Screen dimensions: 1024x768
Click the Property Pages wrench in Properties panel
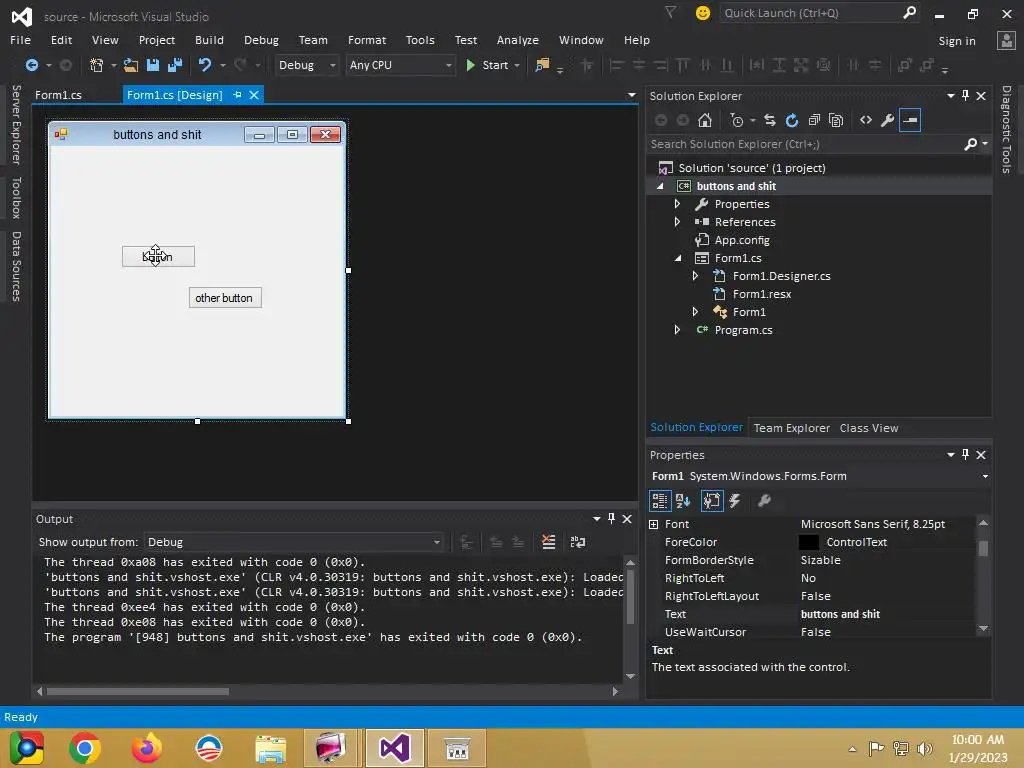click(x=763, y=501)
